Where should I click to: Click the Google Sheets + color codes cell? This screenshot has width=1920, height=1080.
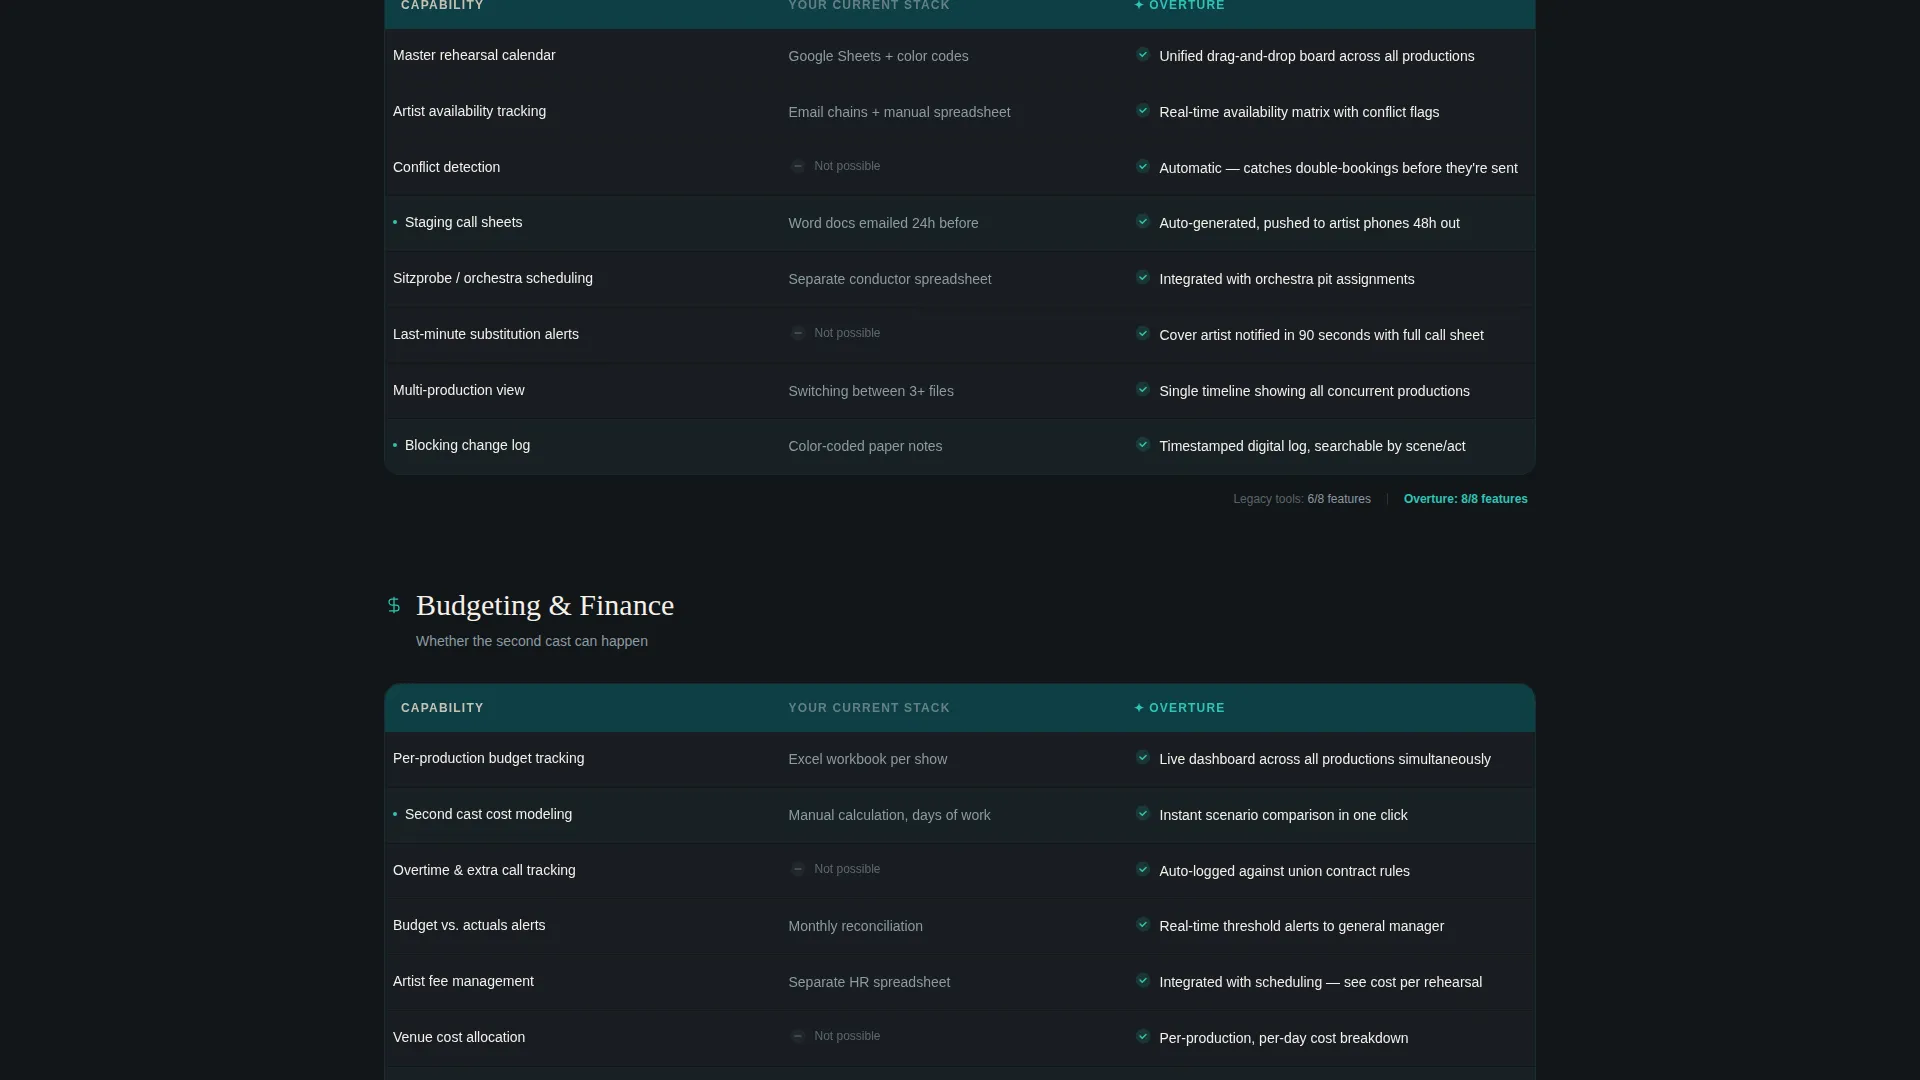coord(878,56)
